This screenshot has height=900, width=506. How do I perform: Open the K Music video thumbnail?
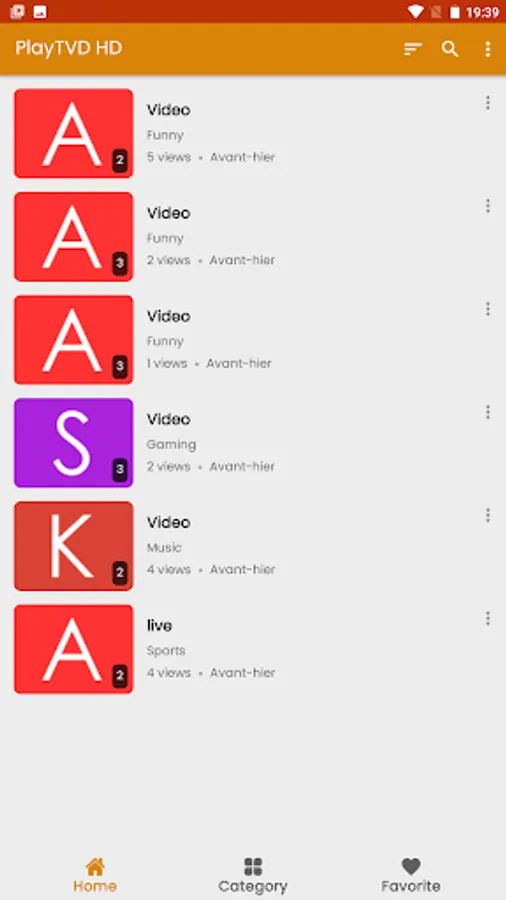(73, 546)
